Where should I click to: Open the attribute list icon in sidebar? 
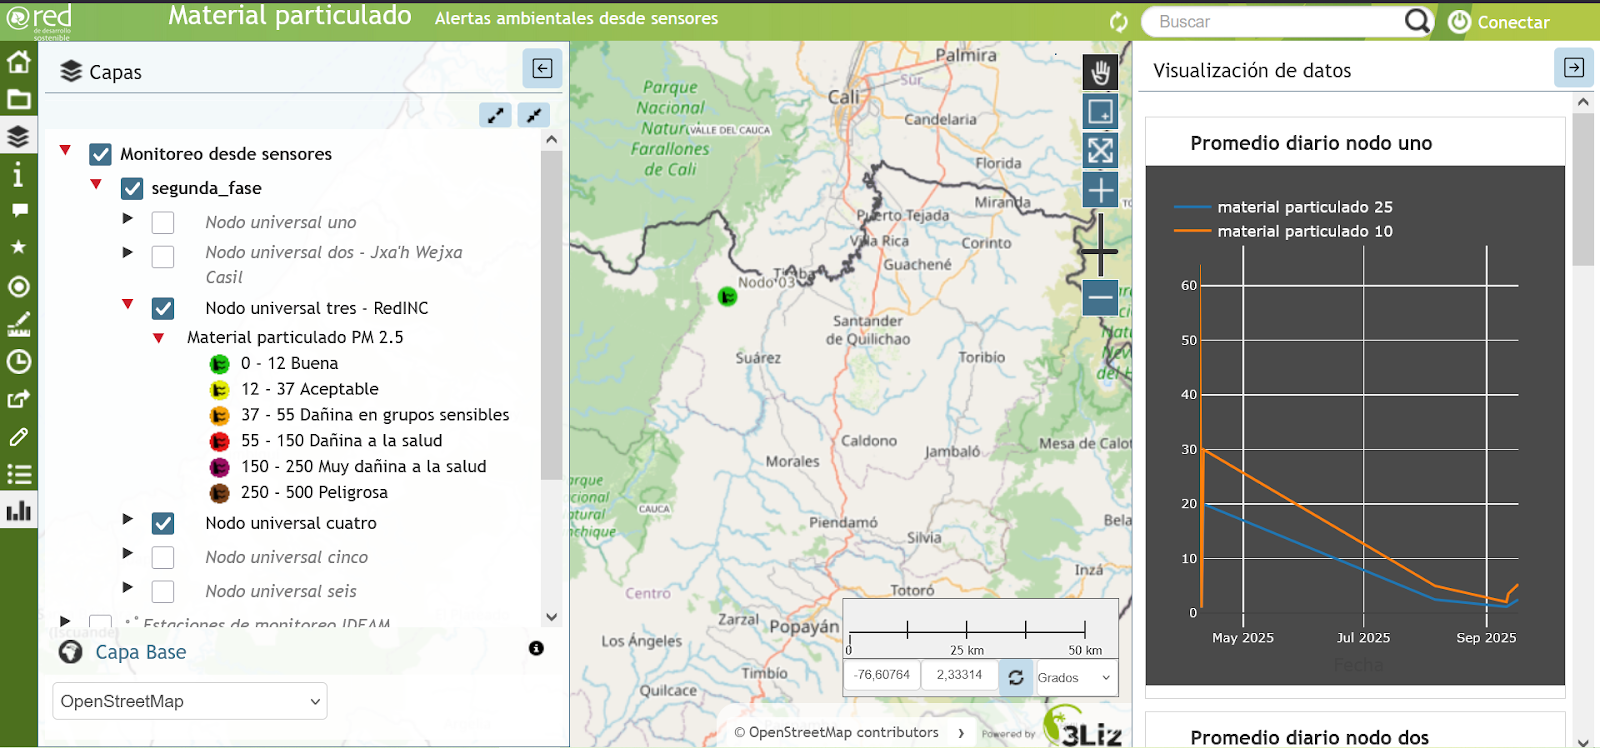click(x=18, y=474)
